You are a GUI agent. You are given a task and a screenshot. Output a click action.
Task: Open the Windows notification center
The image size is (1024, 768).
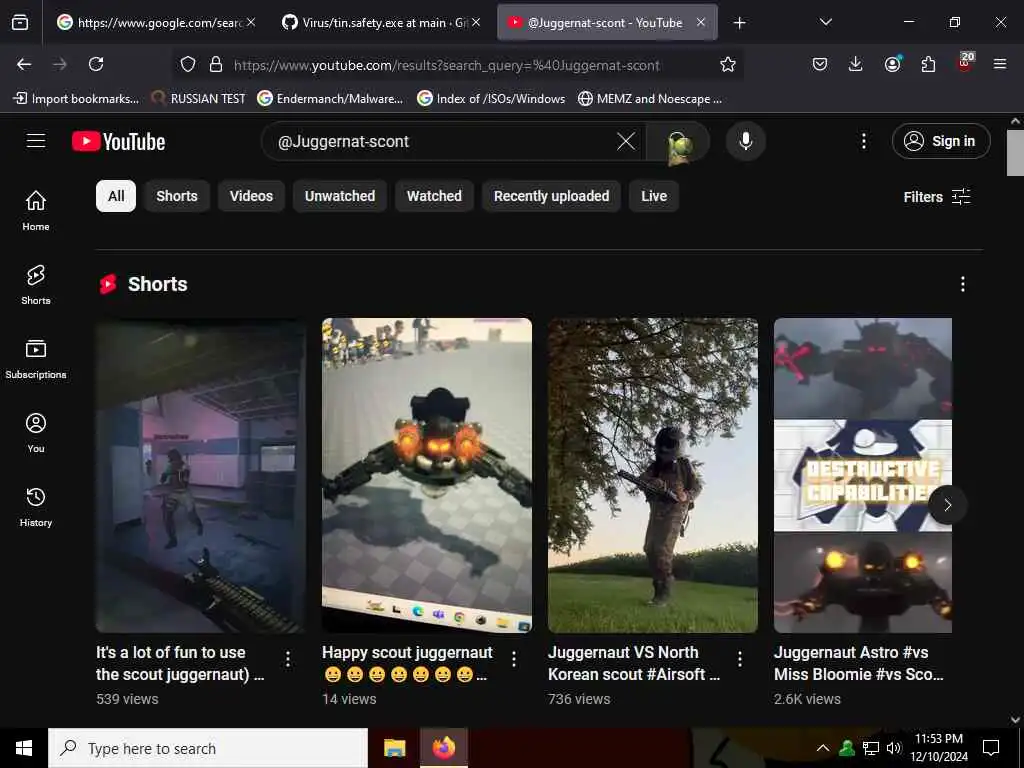[x=991, y=748]
